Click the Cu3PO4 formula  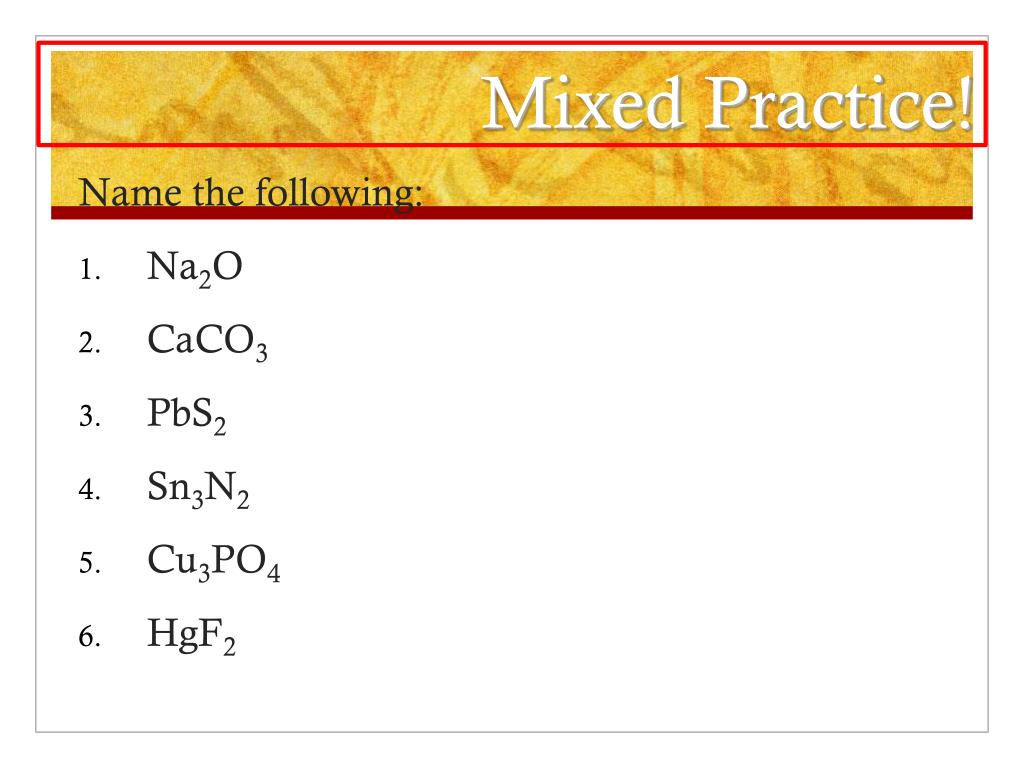pyautogui.click(x=214, y=562)
